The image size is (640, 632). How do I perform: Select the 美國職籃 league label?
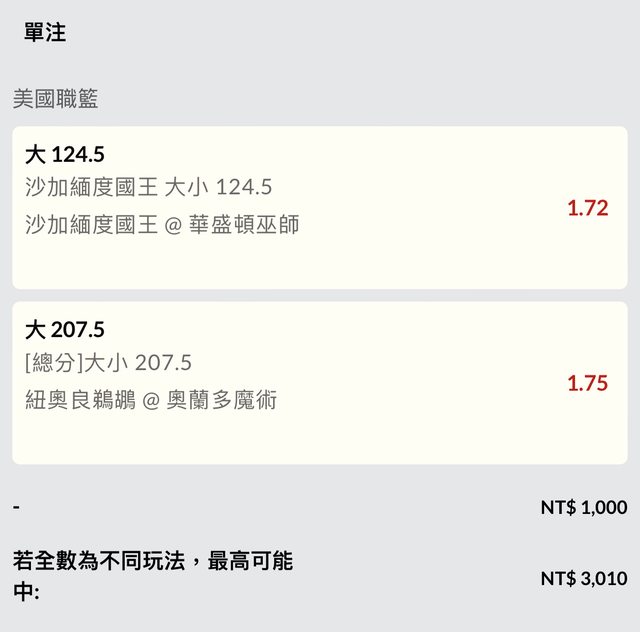(55, 99)
